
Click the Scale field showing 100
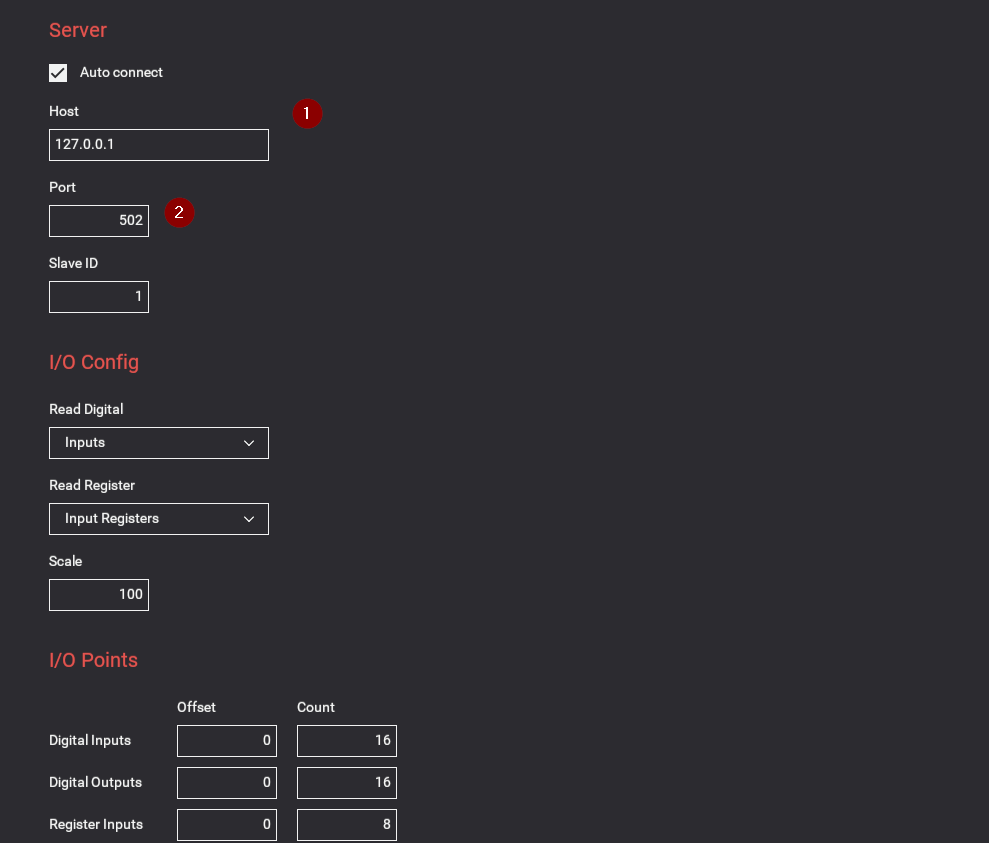tap(99, 595)
